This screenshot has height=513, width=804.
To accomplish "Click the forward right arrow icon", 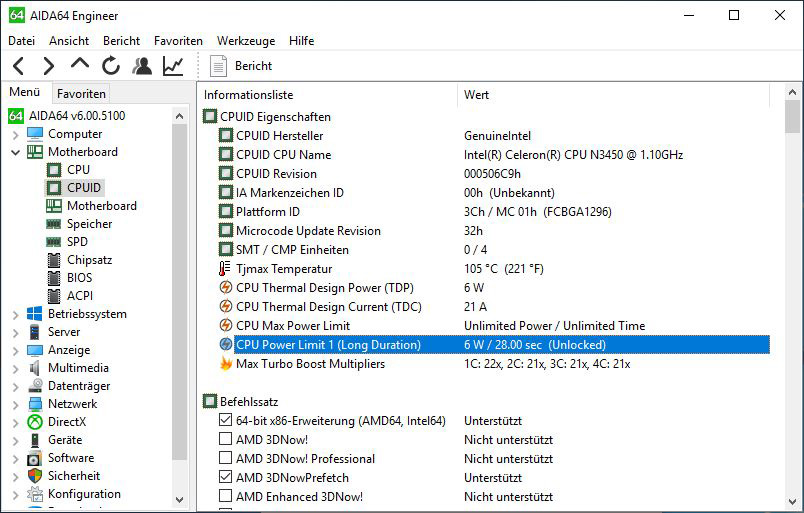I will point(49,66).
